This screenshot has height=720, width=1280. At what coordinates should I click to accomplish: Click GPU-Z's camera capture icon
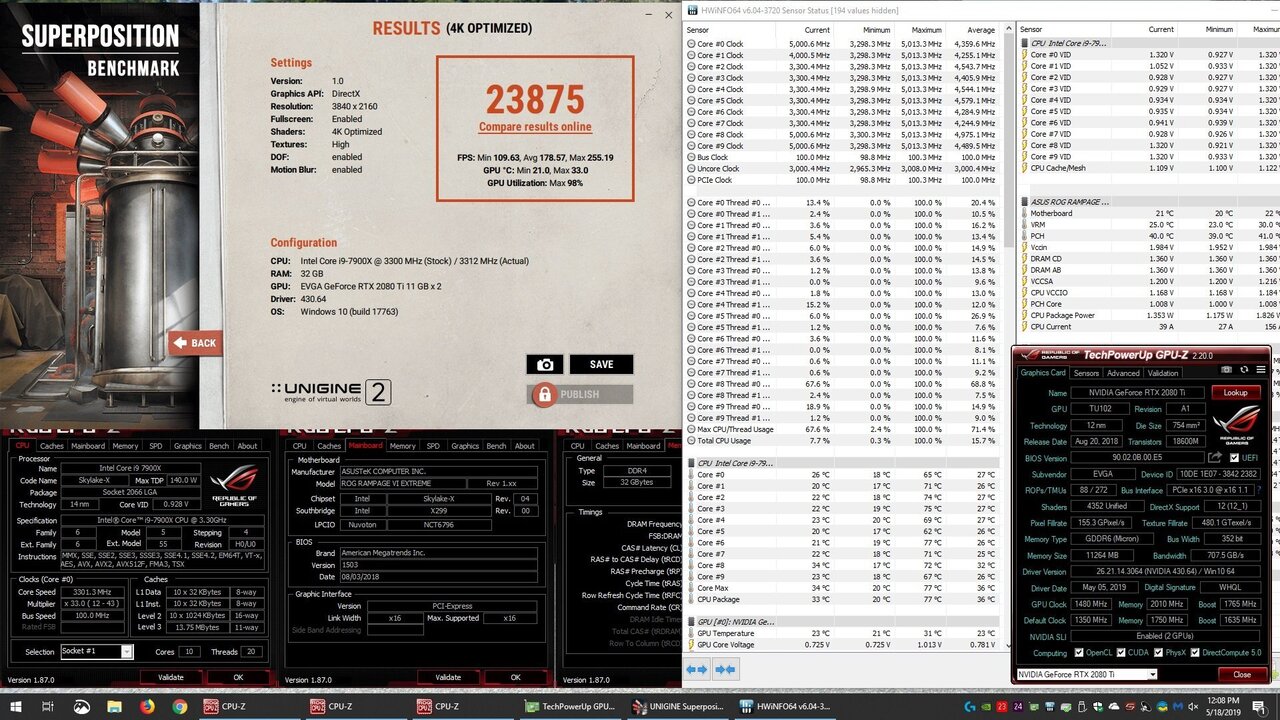point(1227,370)
